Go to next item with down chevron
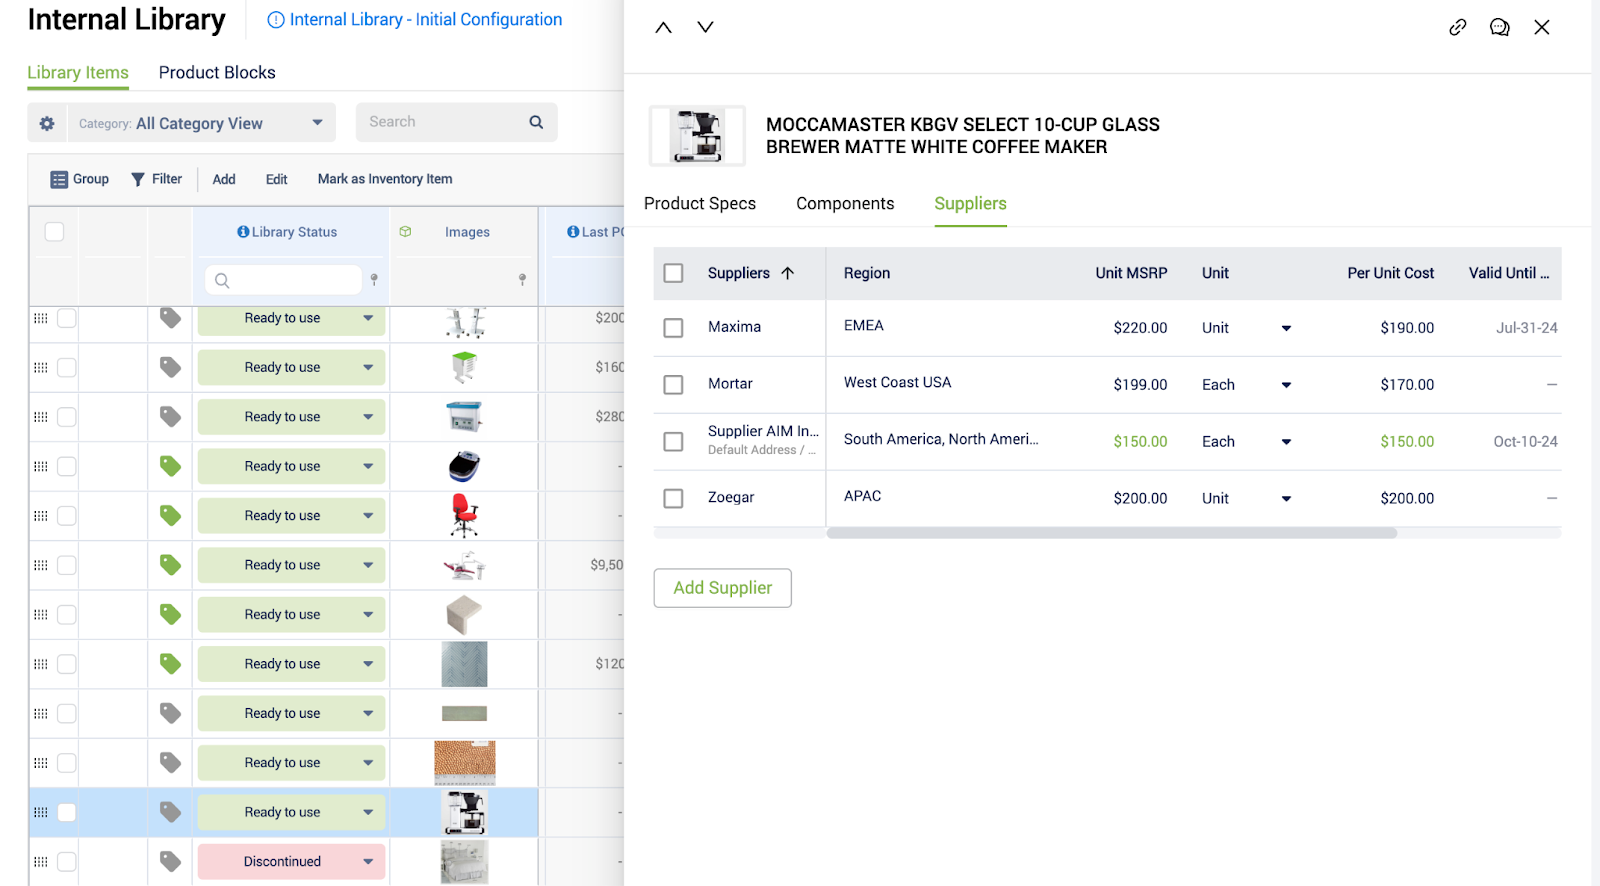Image resolution: width=1600 pixels, height=886 pixels. coord(705,27)
